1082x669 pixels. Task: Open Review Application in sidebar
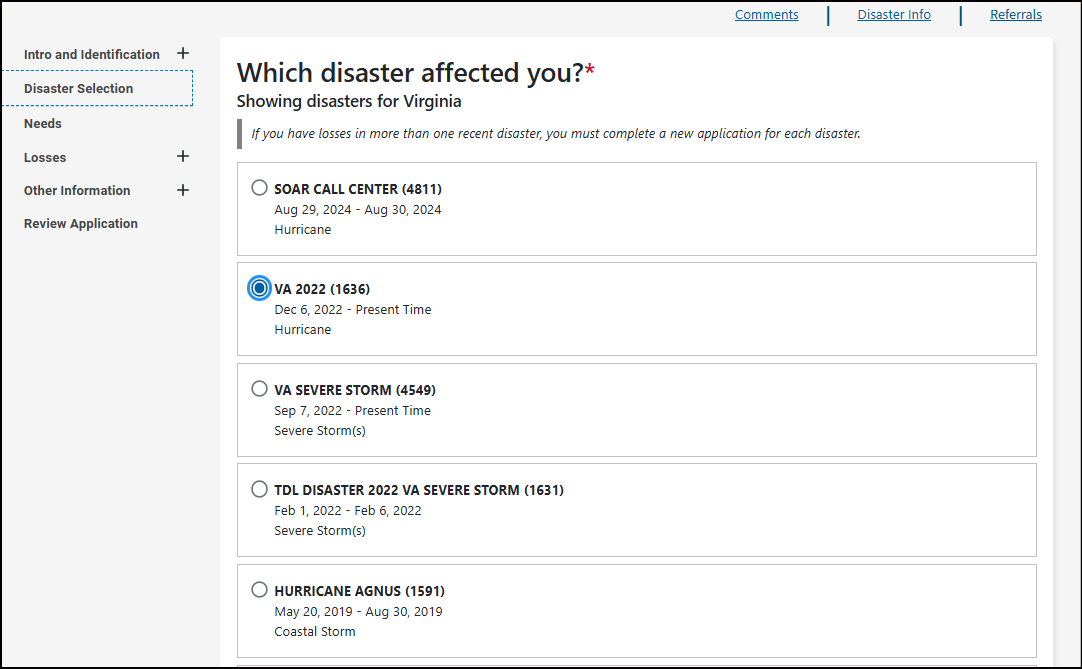coord(81,223)
